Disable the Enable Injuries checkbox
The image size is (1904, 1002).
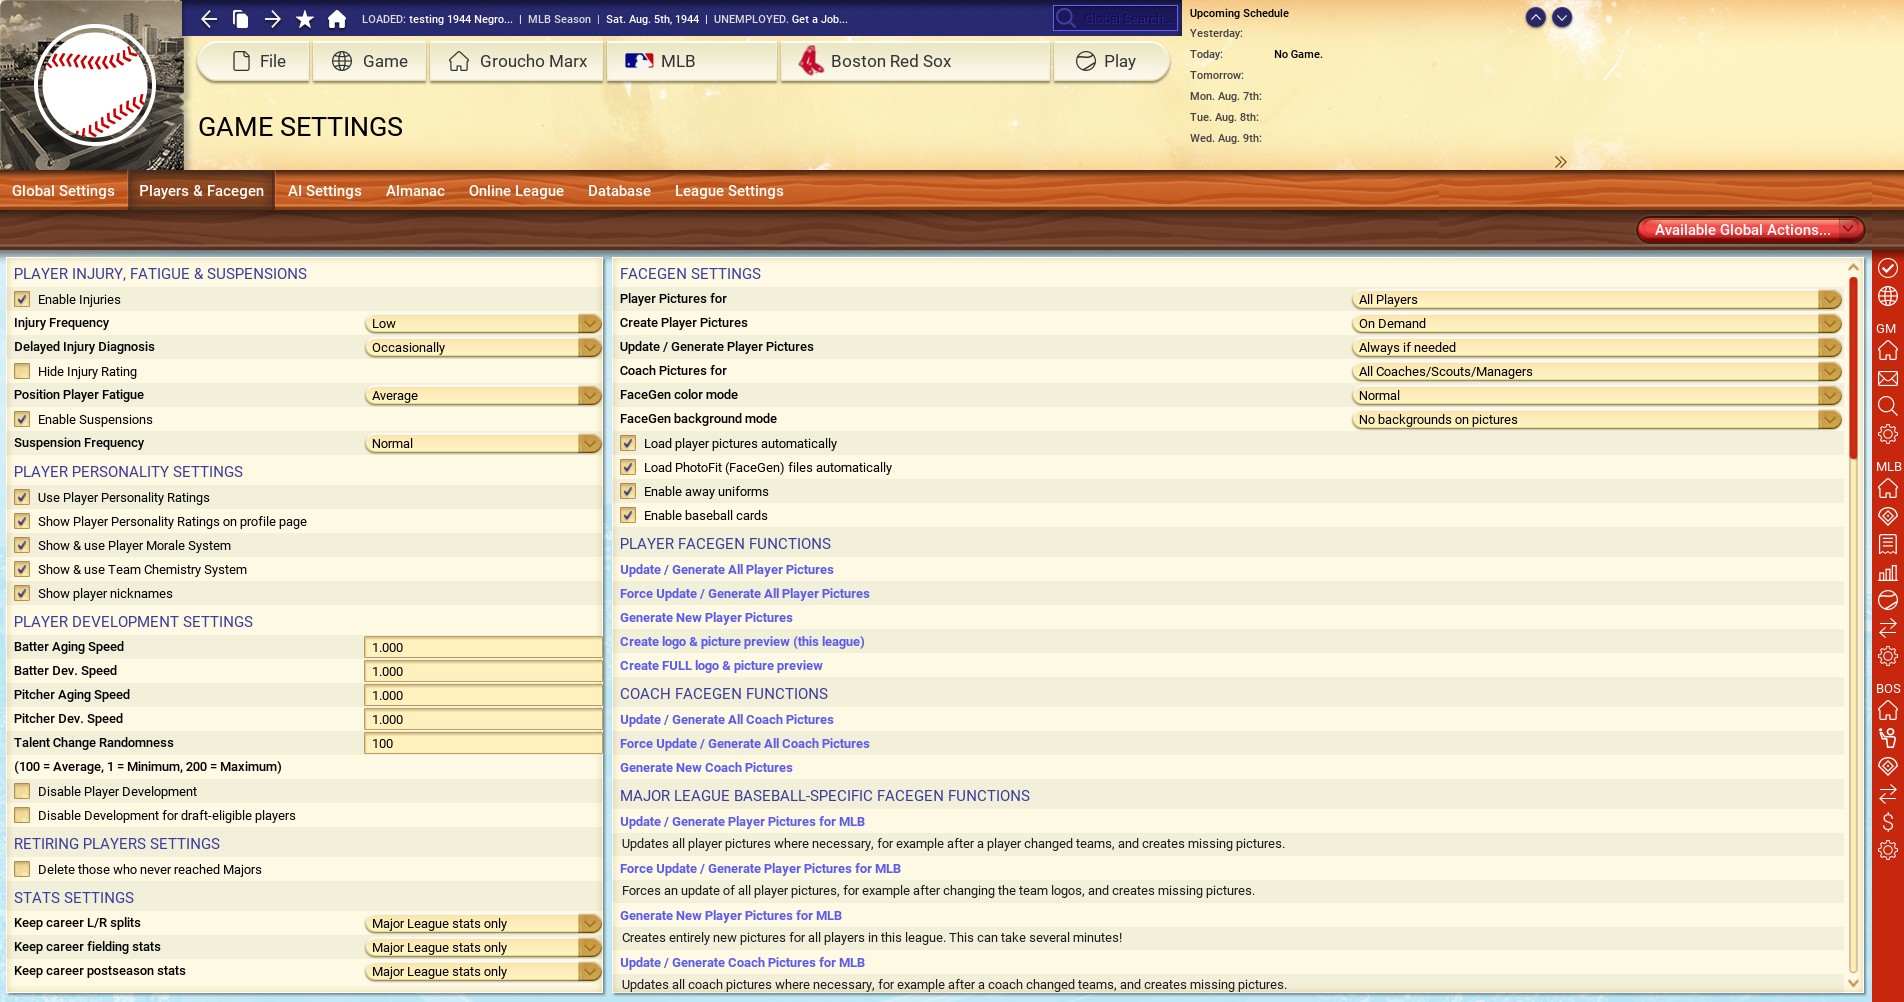click(x=22, y=299)
